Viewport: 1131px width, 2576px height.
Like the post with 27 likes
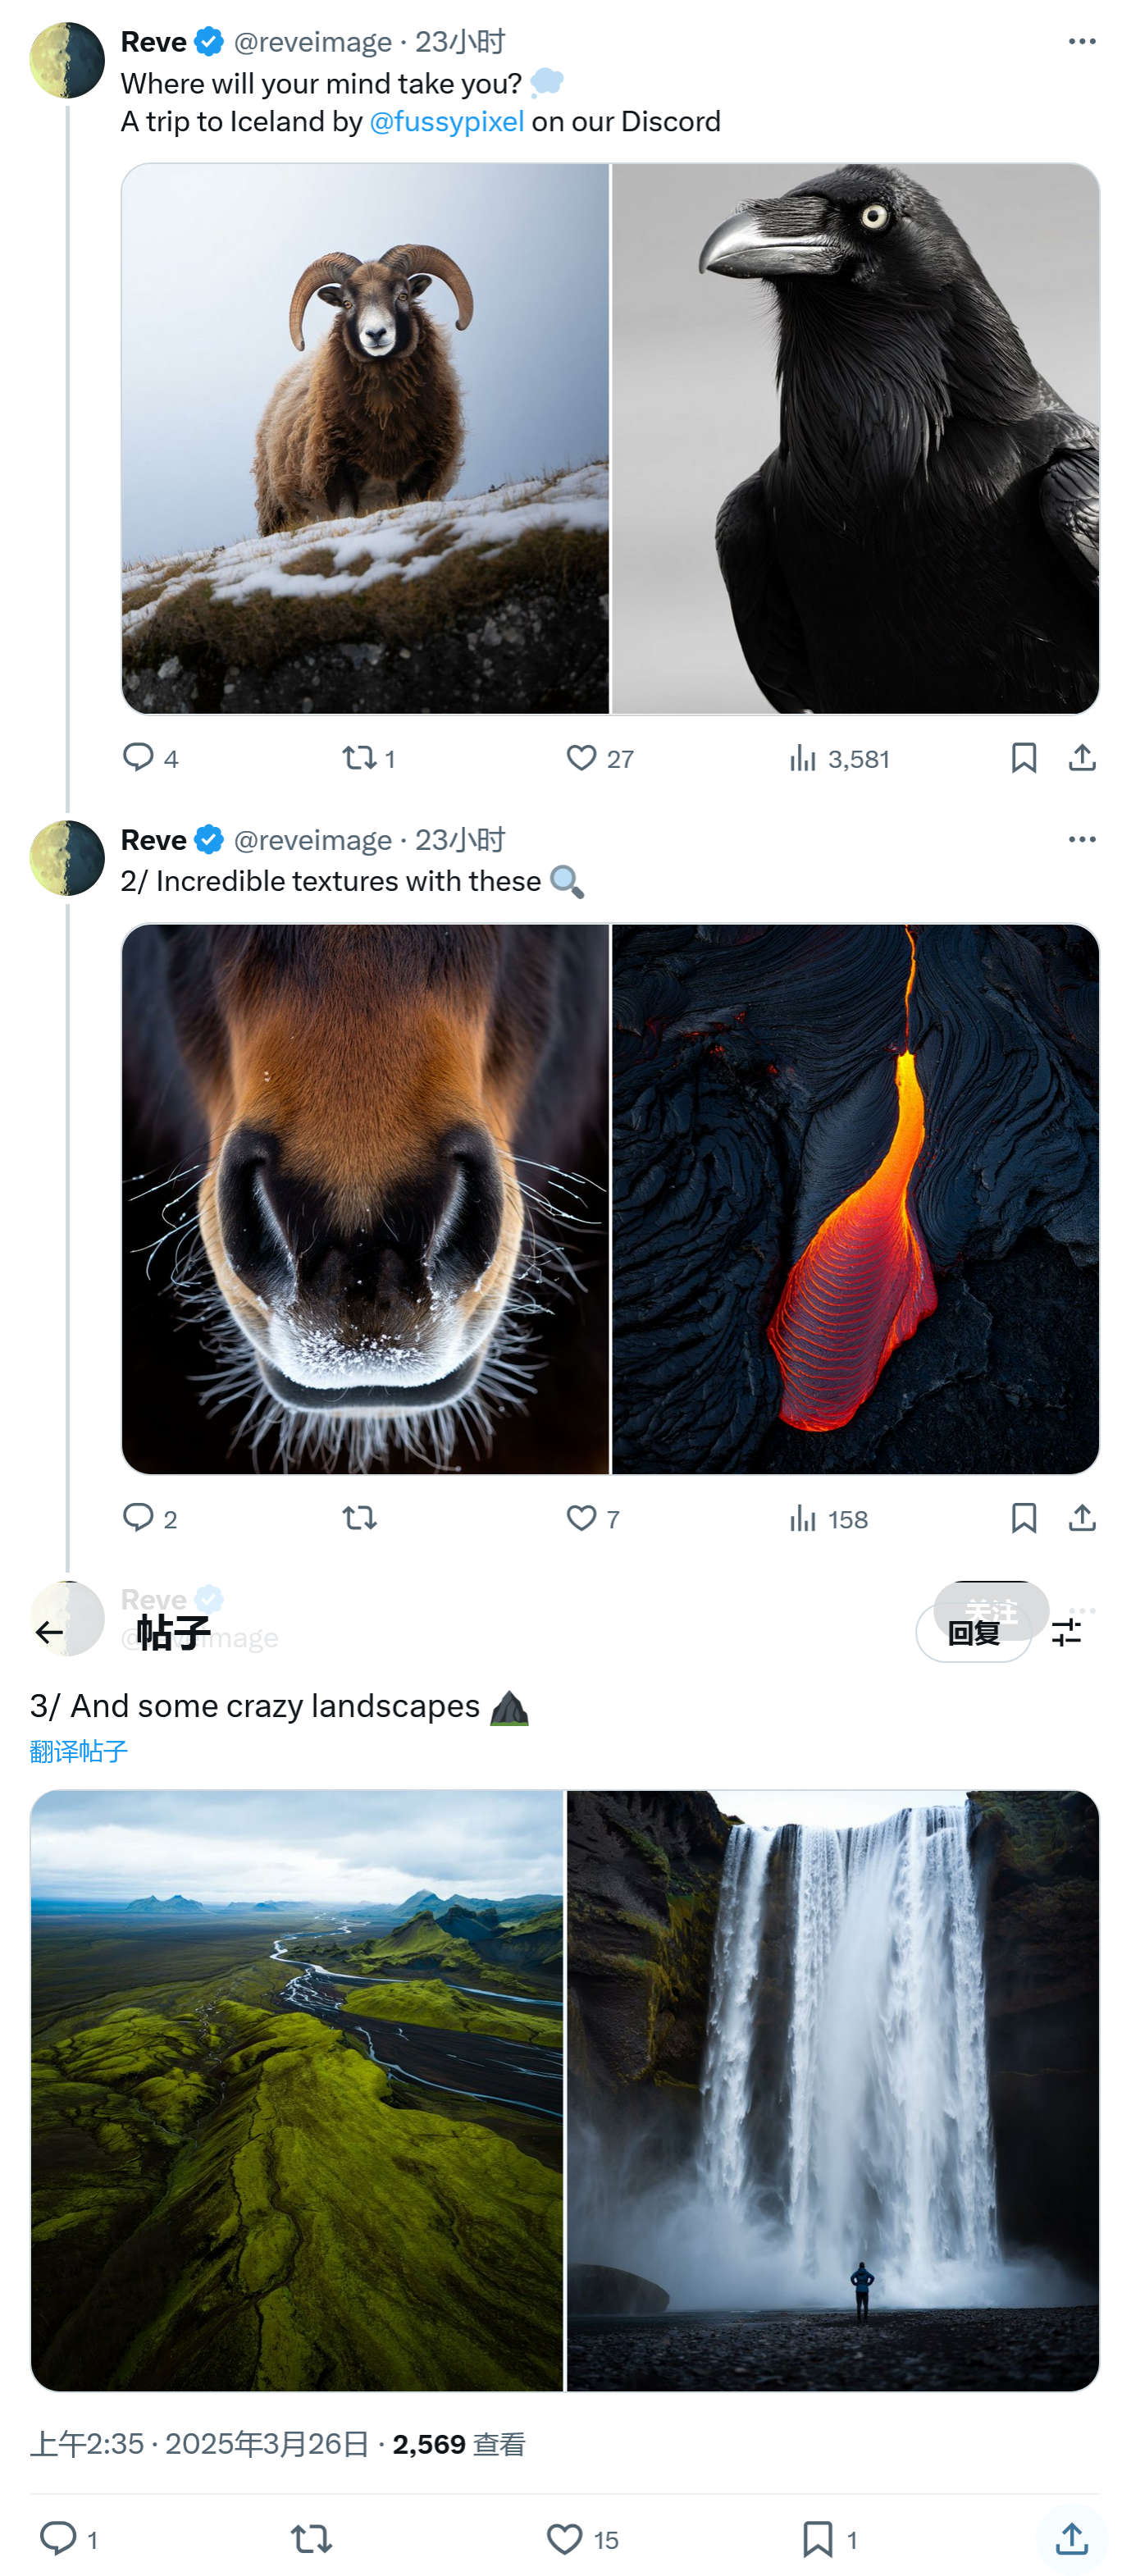pyautogui.click(x=581, y=757)
